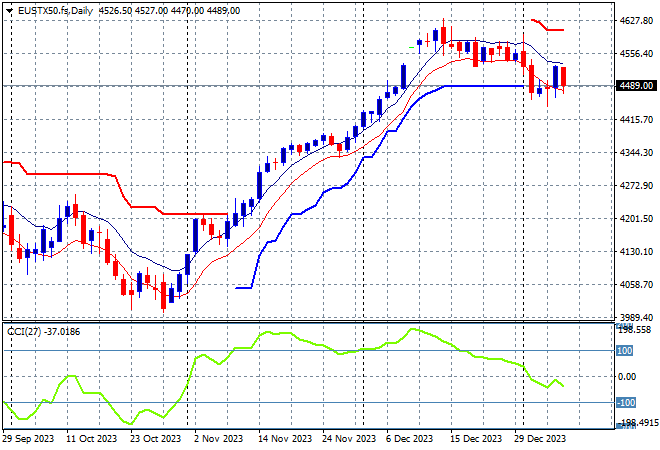660x450 pixels.
Task: Click the 4058.70 price axis label
Action: tap(634, 285)
